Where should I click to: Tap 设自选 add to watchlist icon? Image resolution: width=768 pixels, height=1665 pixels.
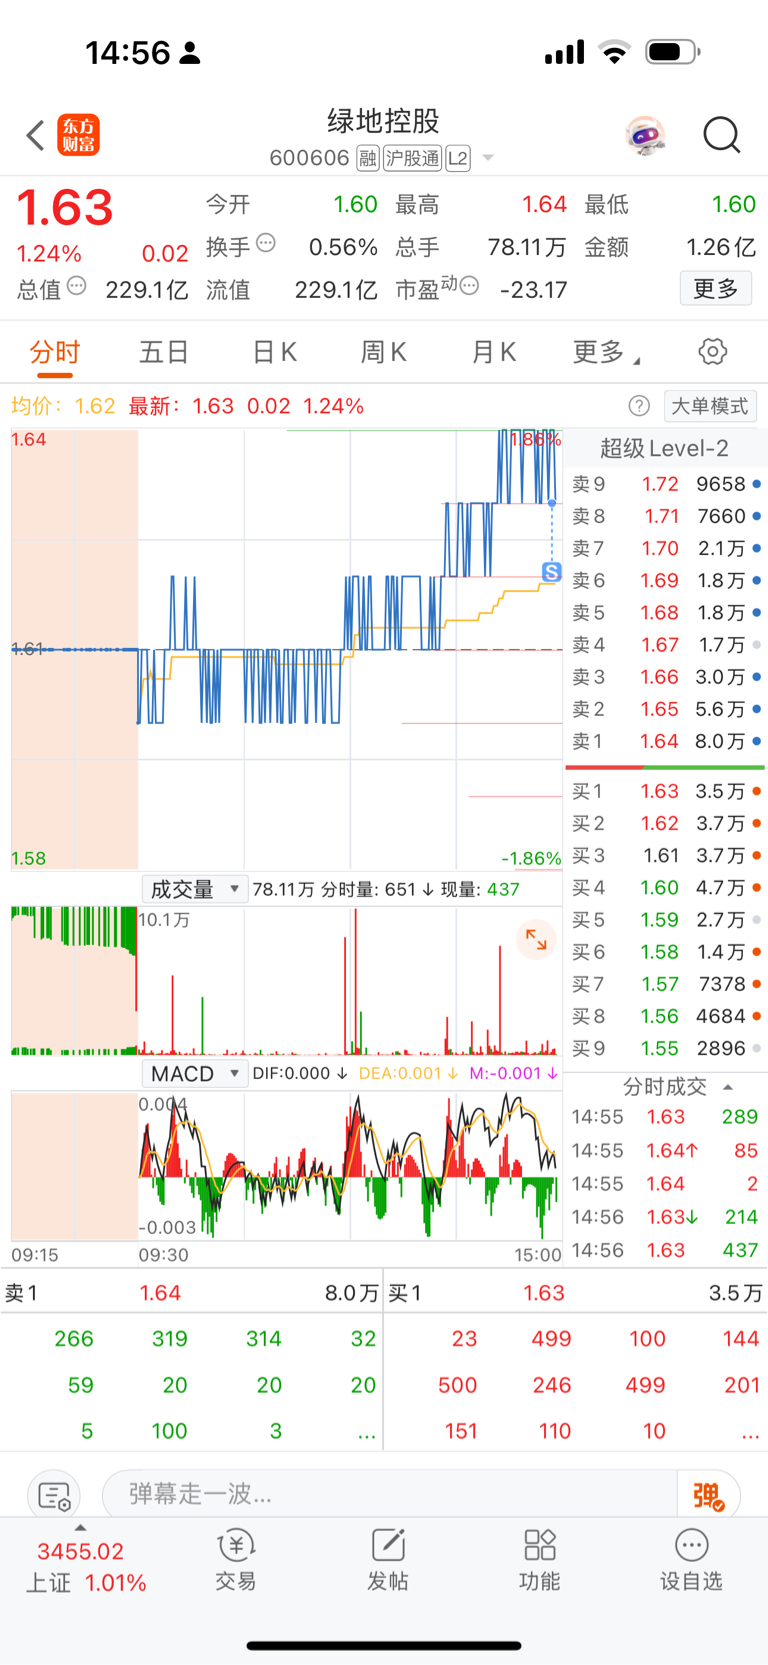(691, 1559)
